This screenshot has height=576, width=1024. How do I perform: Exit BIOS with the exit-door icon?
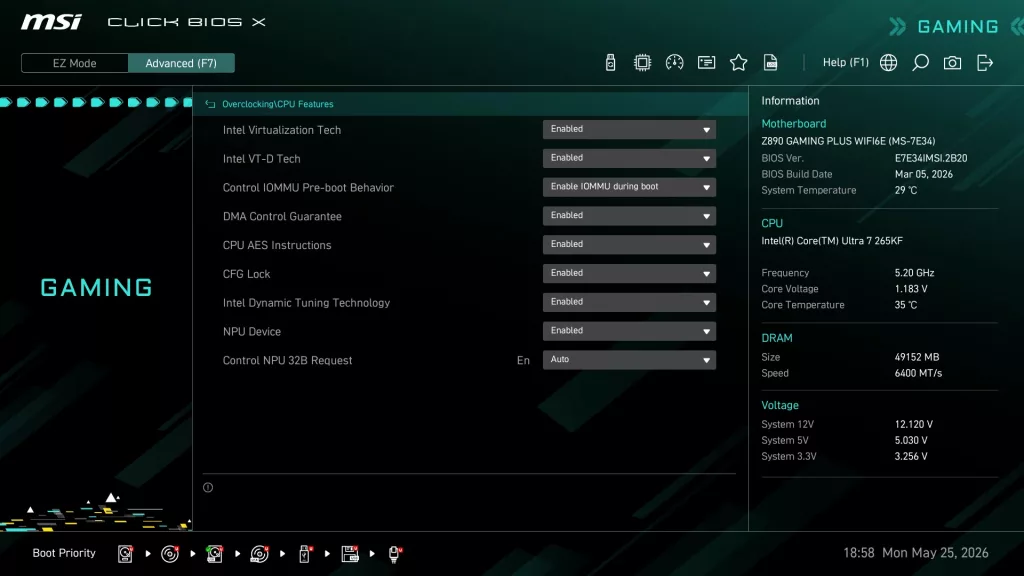pyautogui.click(x=985, y=63)
